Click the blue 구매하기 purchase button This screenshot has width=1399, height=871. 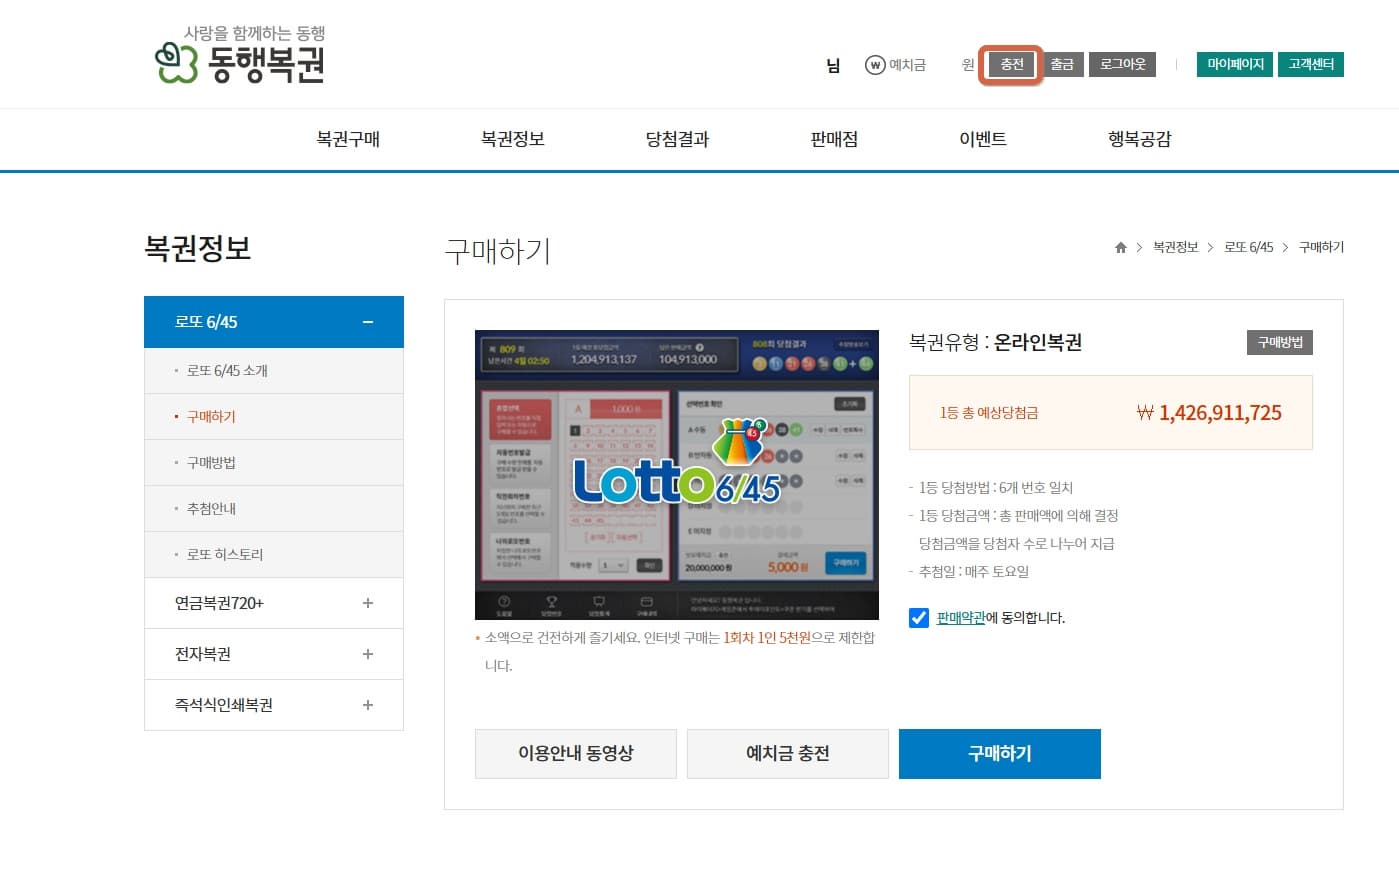pos(999,754)
